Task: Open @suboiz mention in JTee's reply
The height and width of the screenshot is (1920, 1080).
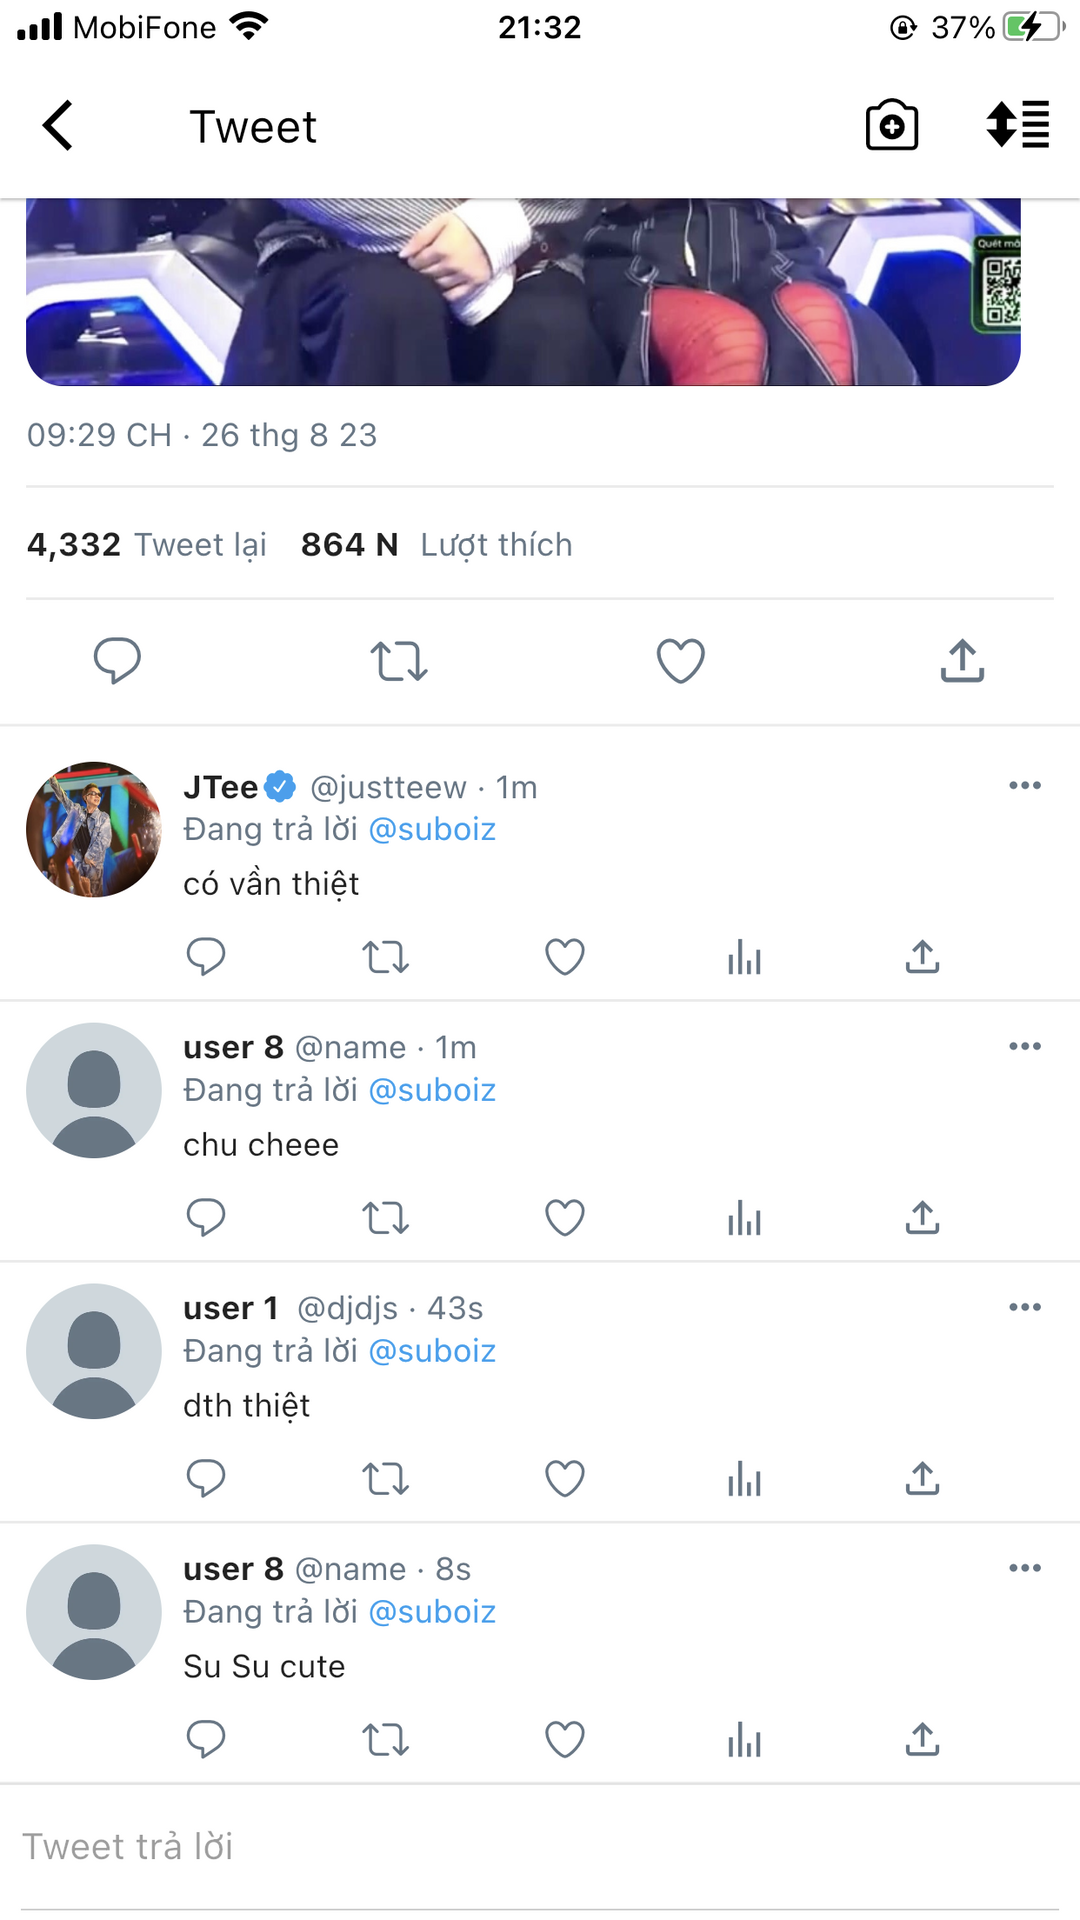Action: 432,830
